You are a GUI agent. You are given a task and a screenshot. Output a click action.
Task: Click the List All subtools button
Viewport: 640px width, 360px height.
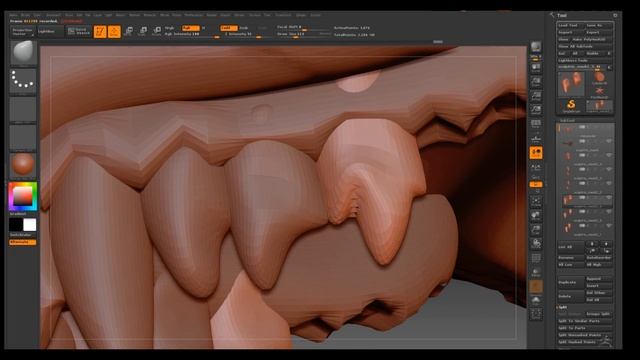coord(570,247)
